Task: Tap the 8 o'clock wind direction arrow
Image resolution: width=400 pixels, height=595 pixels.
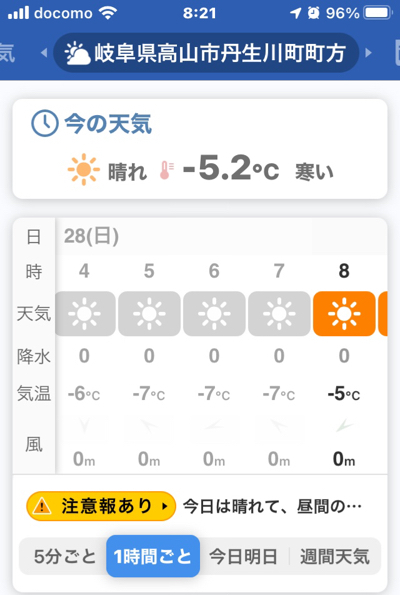Action: tap(344, 426)
